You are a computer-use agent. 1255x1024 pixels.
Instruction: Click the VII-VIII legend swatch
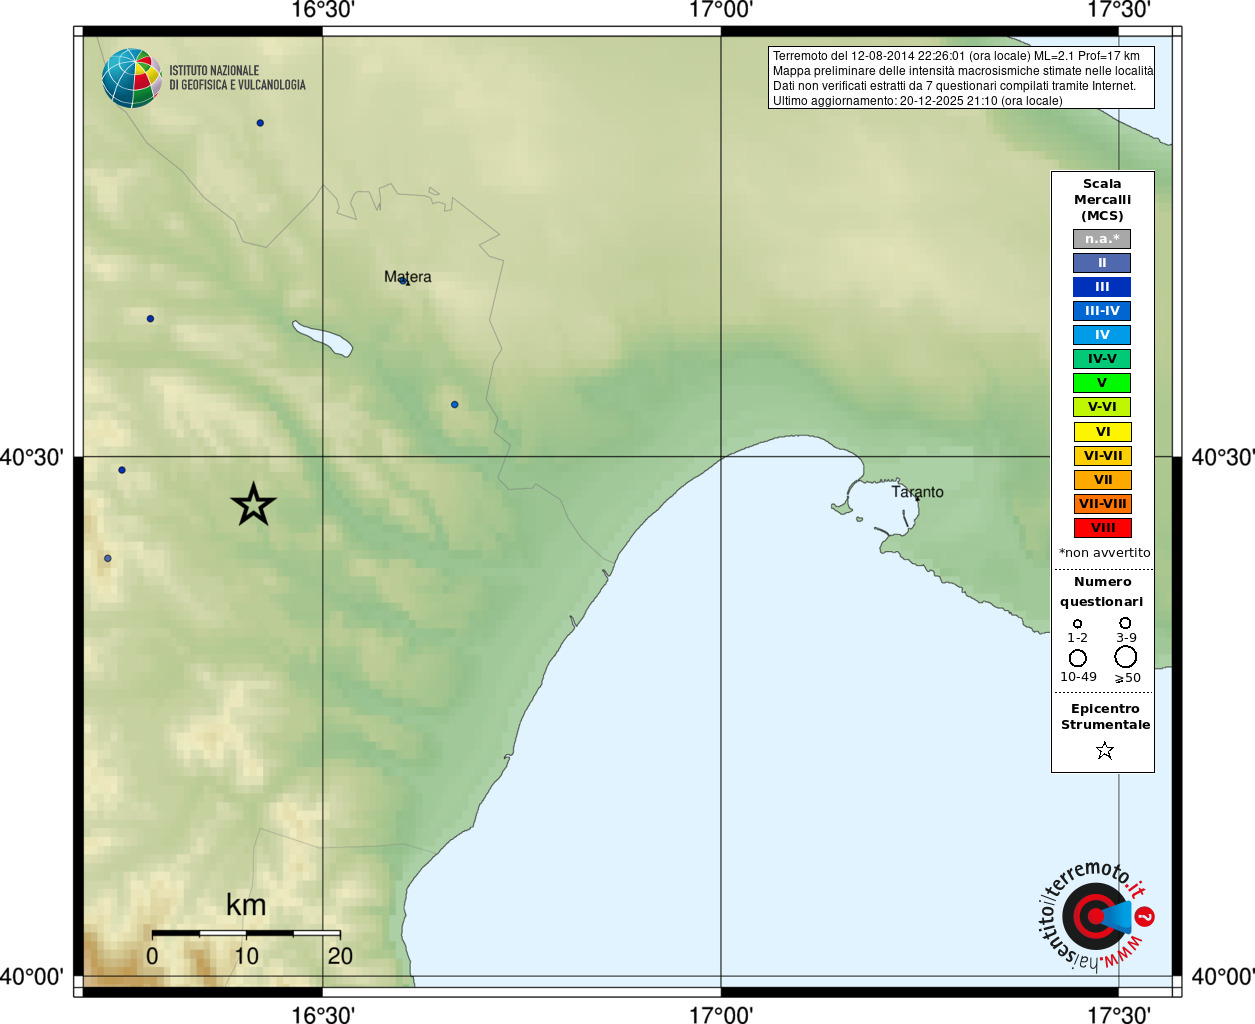click(1102, 504)
